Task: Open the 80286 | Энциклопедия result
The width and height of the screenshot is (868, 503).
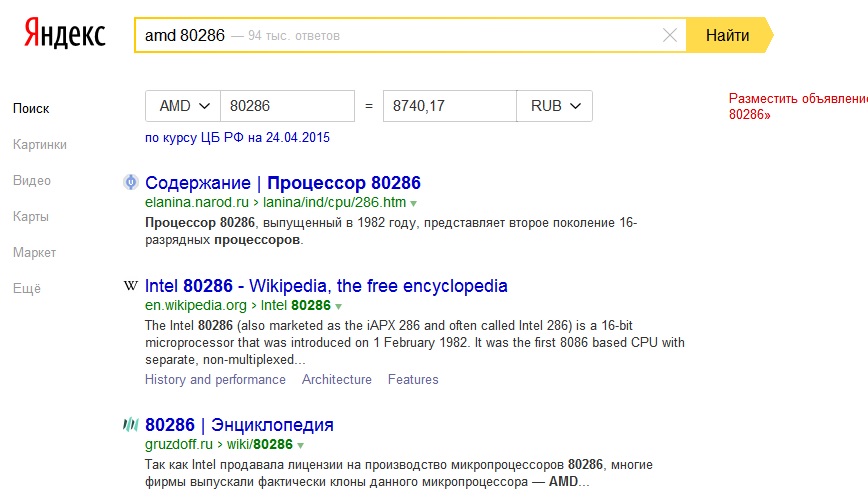Action: coord(239,424)
